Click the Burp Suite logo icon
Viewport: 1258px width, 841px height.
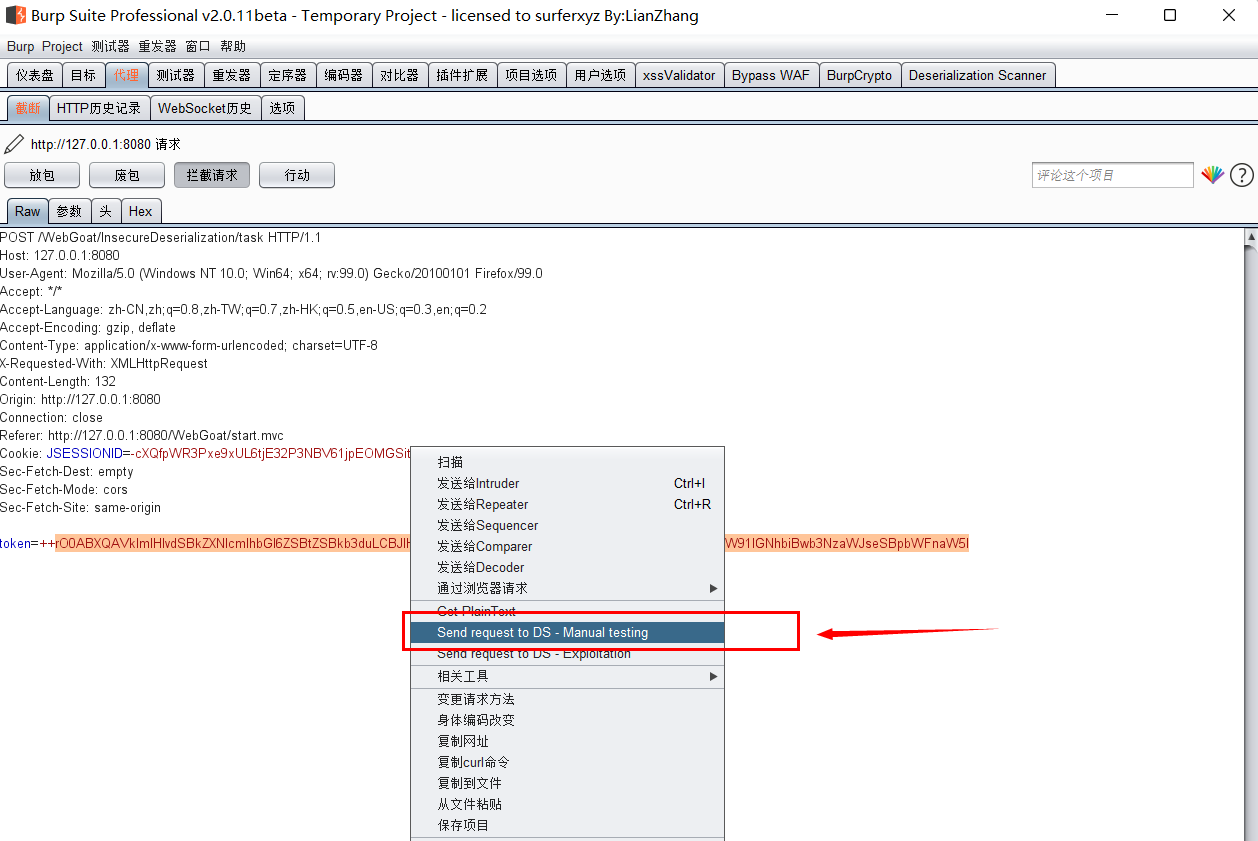point(15,15)
